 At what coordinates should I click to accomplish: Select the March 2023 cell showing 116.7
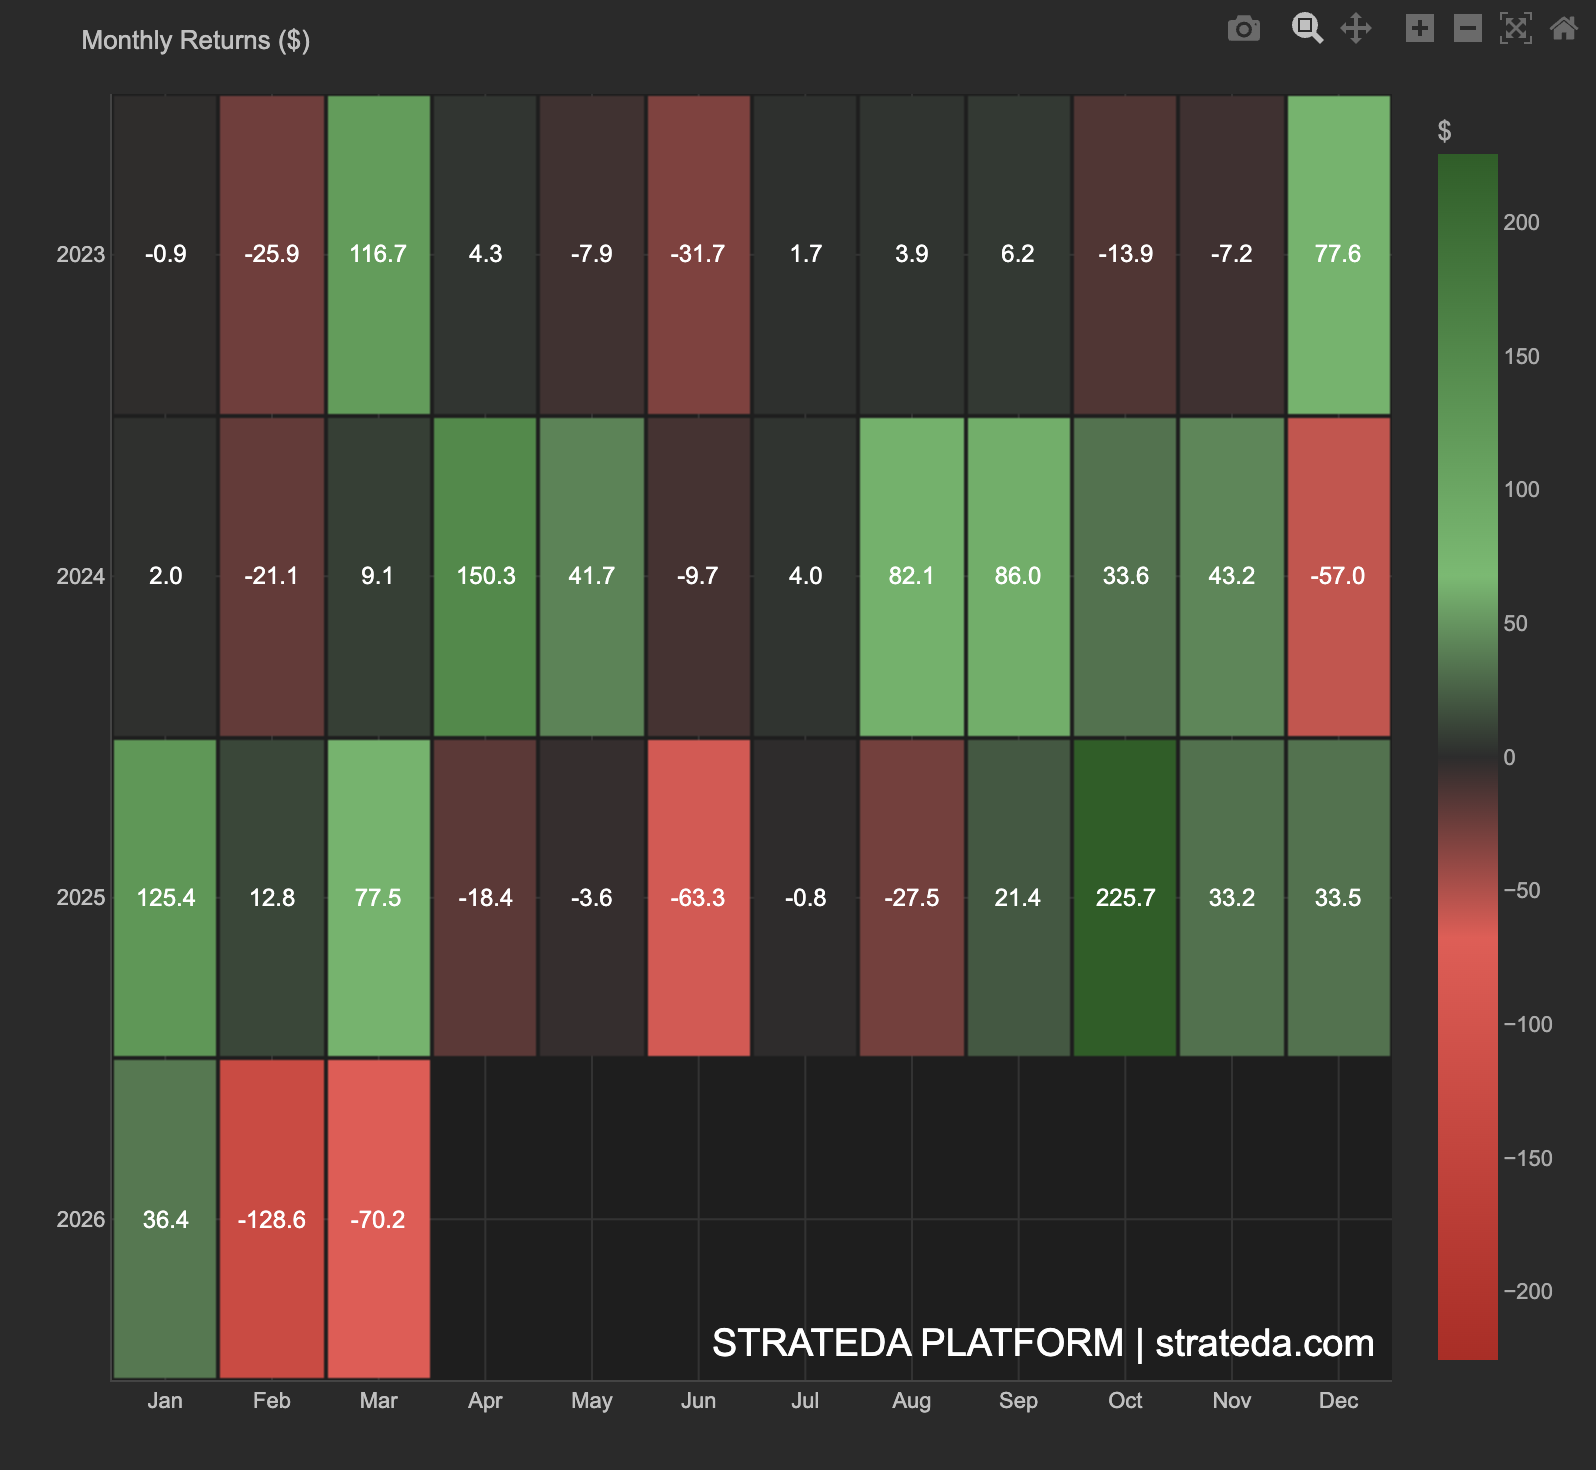pos(378,254)
